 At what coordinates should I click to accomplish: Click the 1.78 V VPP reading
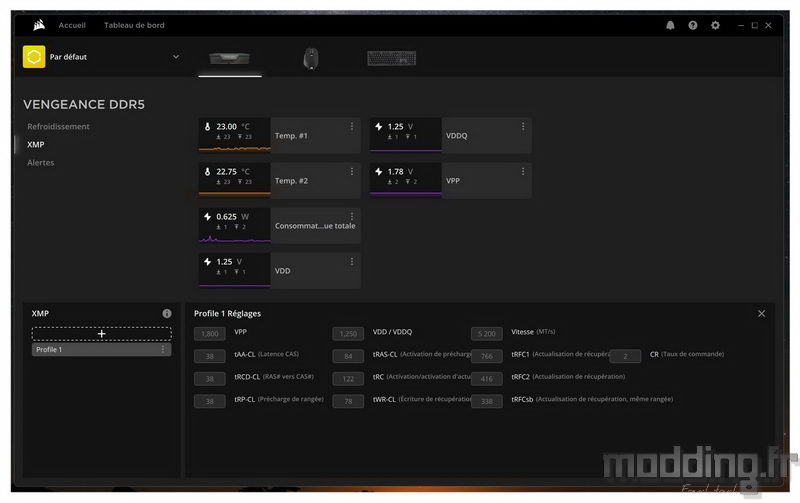[x=401, y=171]
